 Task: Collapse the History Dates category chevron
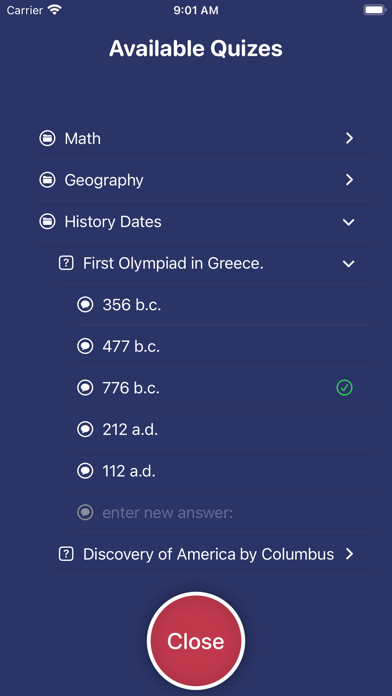click(x=349, y=222)
